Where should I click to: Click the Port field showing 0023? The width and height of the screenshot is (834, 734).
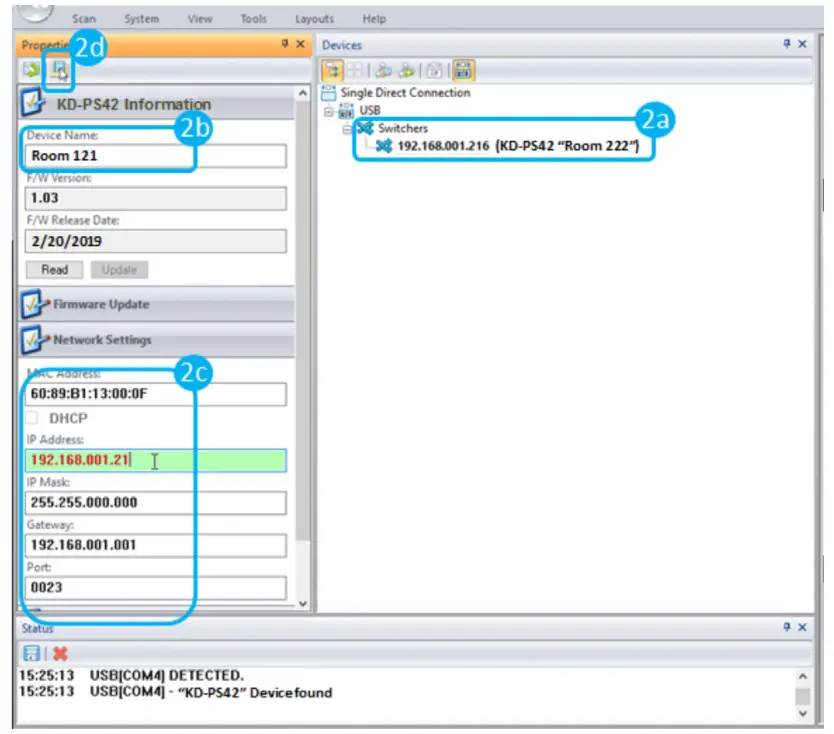coord(155,588)
